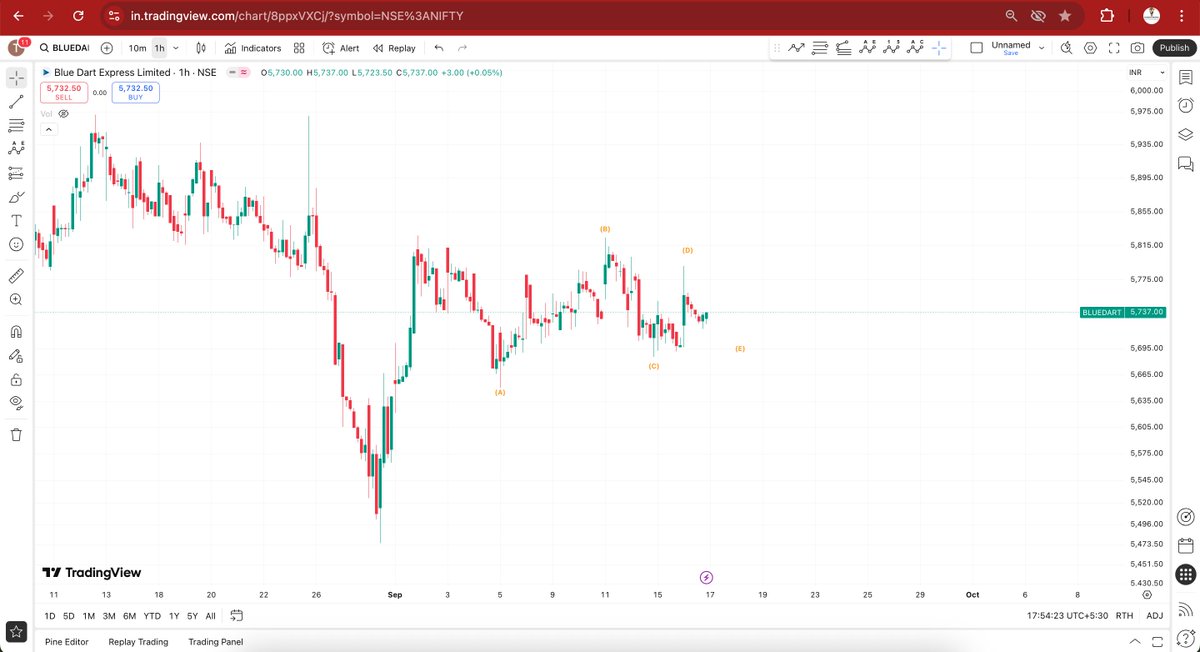Redo the chart action
Screen dimensions: 1200x652
point(462,48)
